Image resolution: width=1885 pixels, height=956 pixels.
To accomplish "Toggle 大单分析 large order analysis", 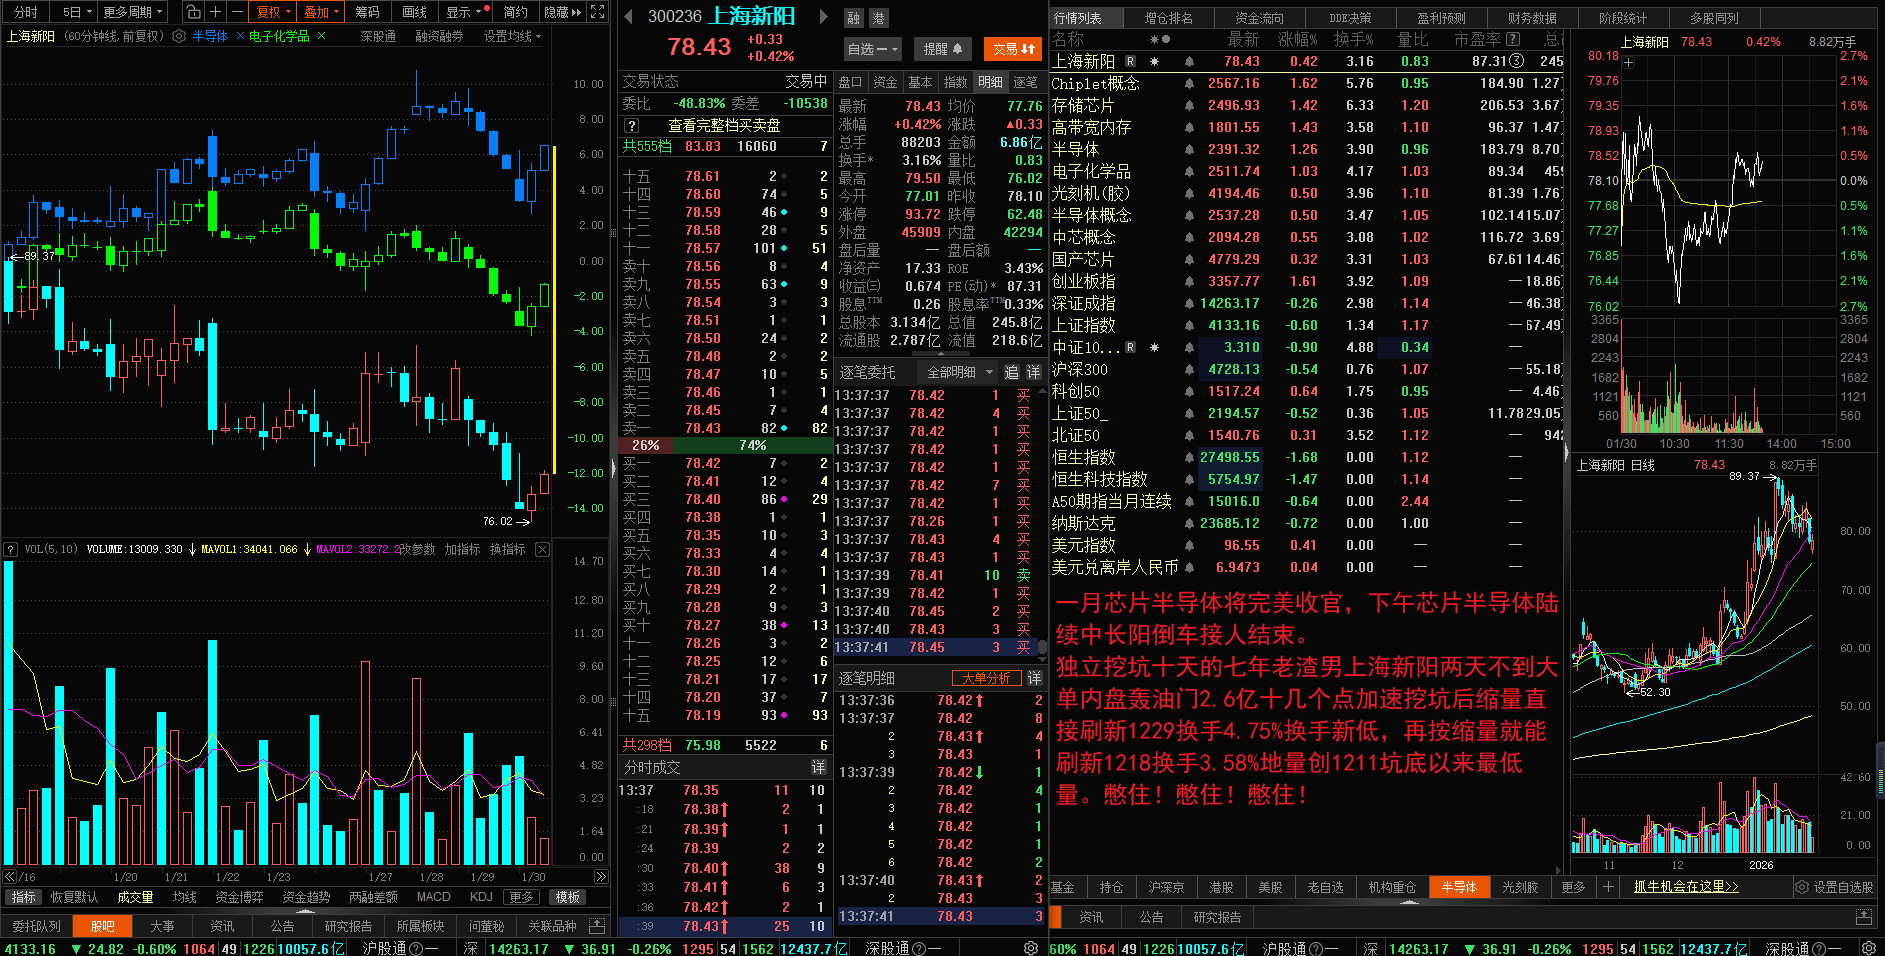I will 986,678.
